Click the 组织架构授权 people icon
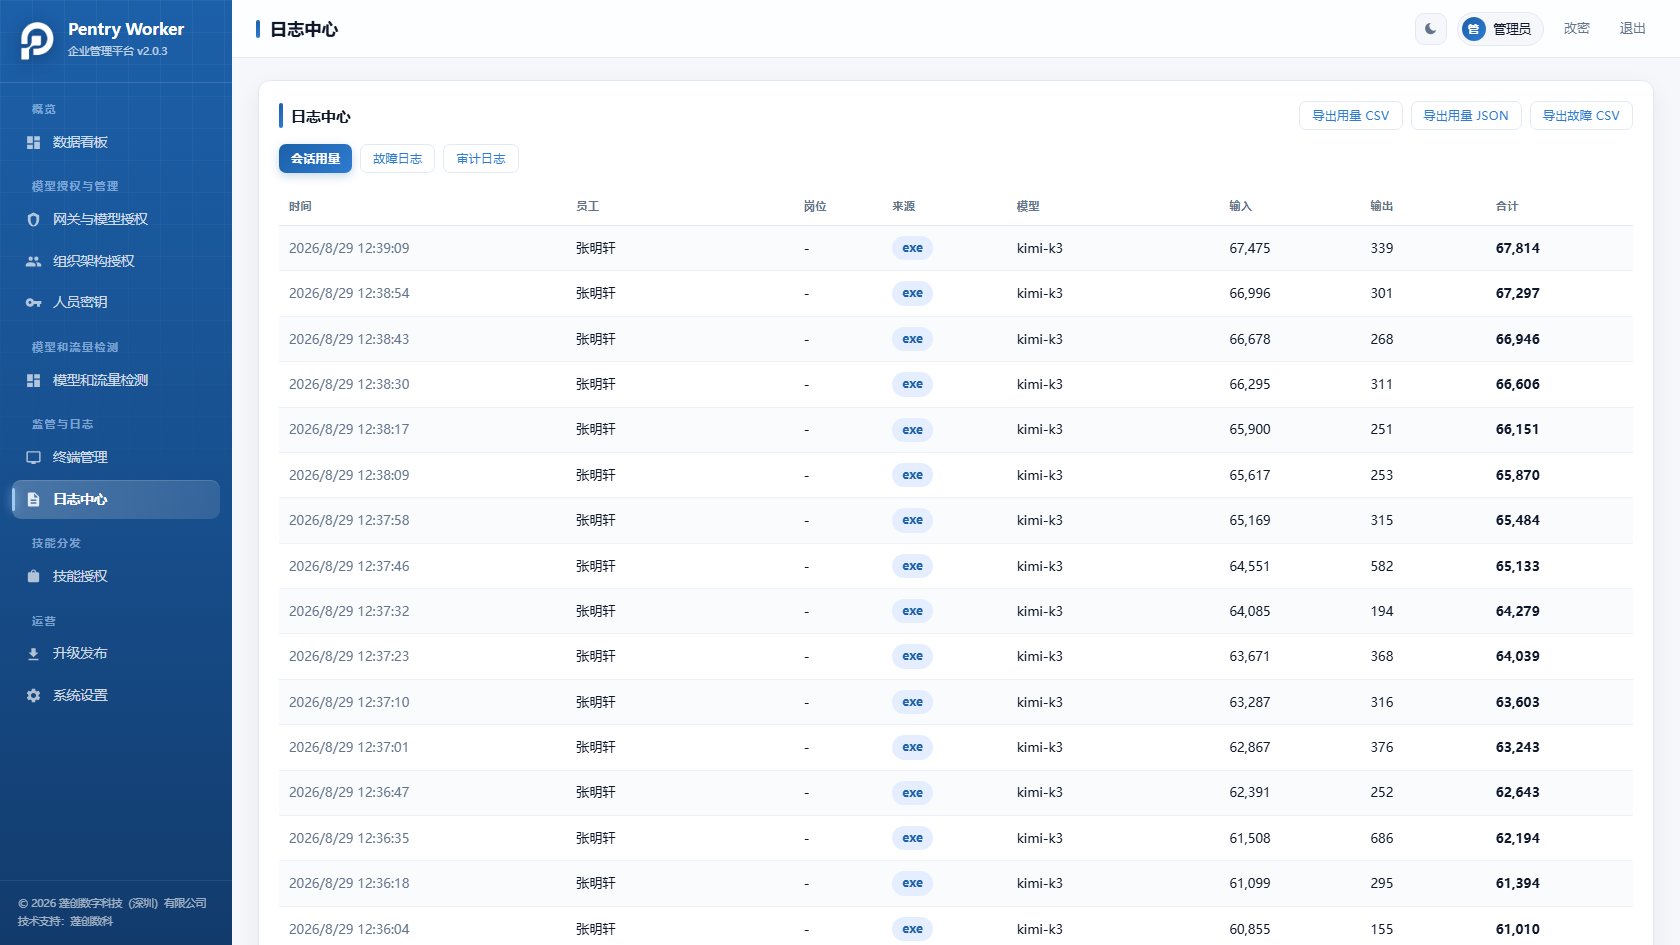Image resolution: width=1680 pixels, height=945 pixels. (x=33, y=261)
